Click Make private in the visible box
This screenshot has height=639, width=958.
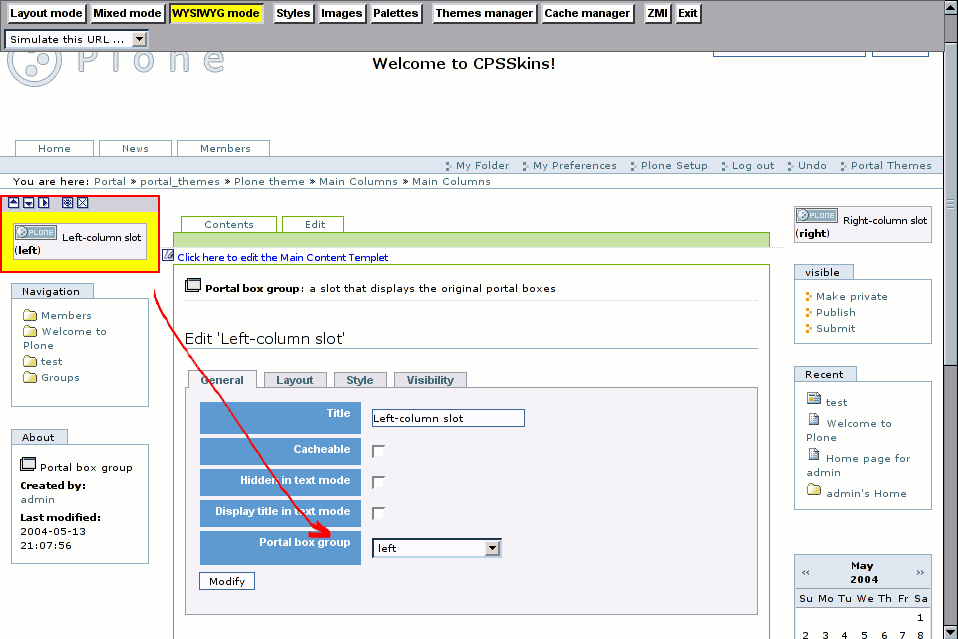pos(852,296)
